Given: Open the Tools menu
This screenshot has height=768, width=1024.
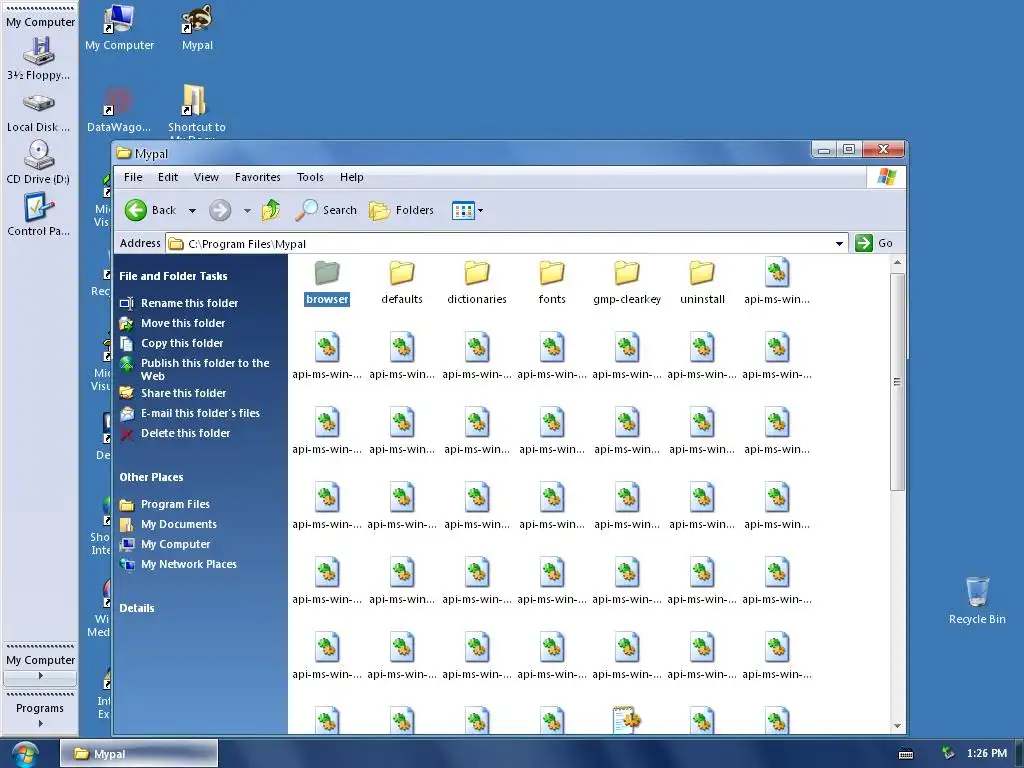Looking at the screenshot, I should (310, 177).
